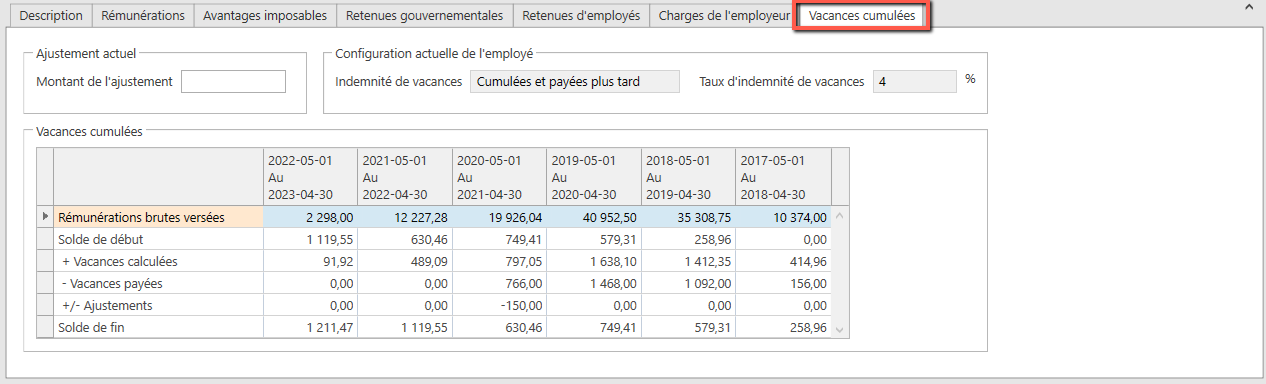Click paid vacation cell 766,00
This screenshot has height=384, width=1266.
(x=499, y=283)
